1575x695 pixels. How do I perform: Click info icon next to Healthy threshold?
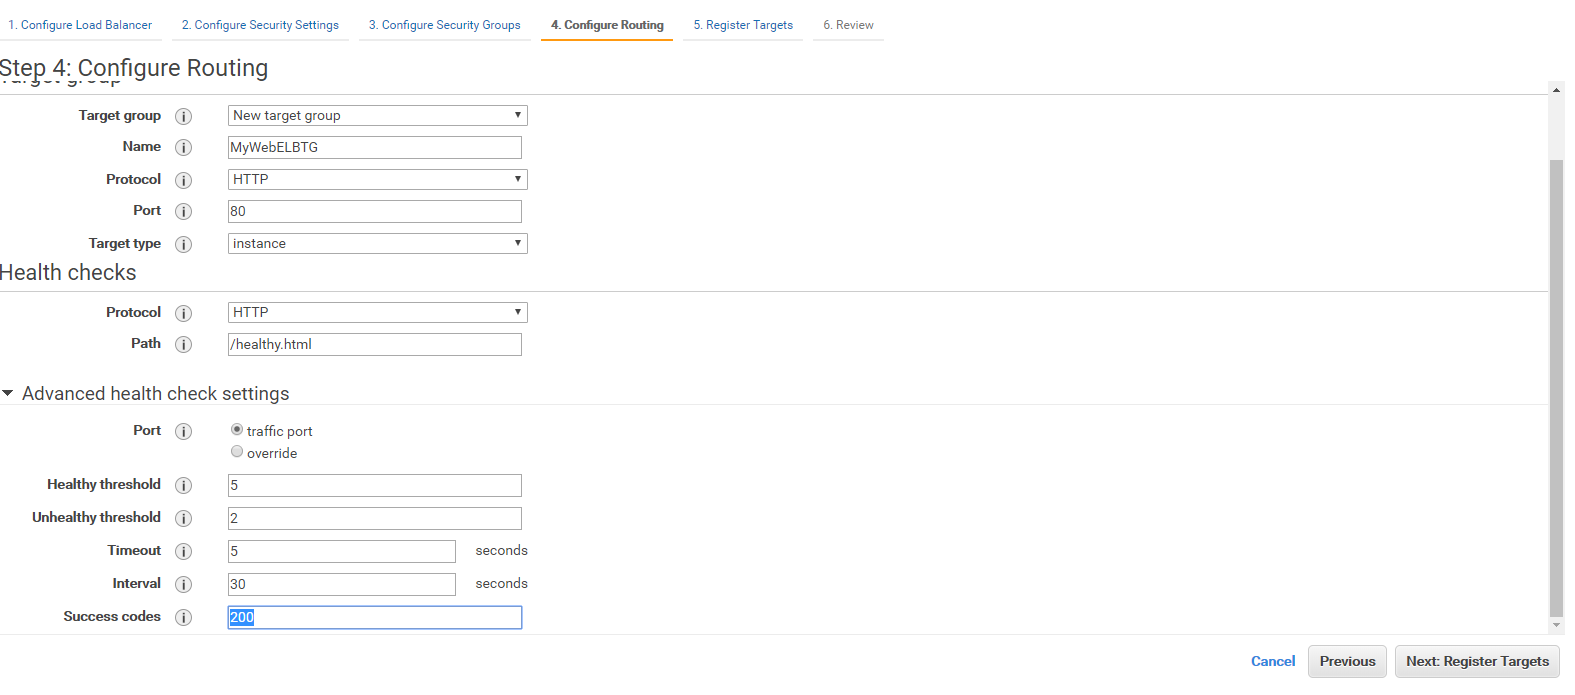[x=183, y=485]
